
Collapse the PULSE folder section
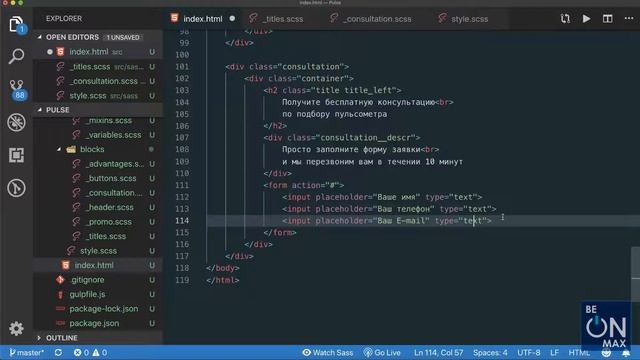[x=58, y=110]
